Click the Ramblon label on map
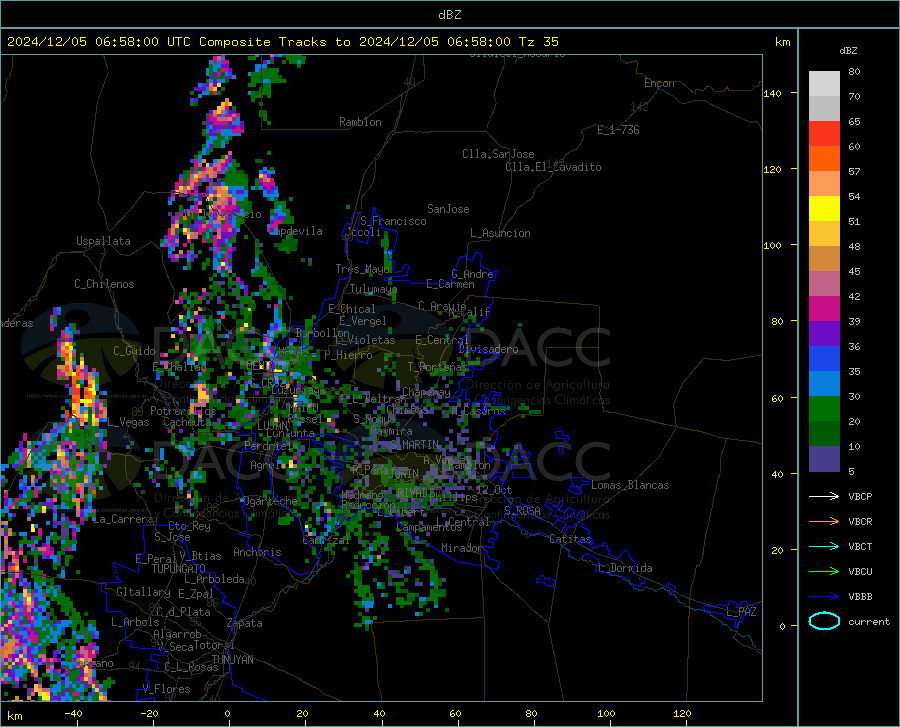The width and height of the screenshot is (900, 727). point(360,122)
